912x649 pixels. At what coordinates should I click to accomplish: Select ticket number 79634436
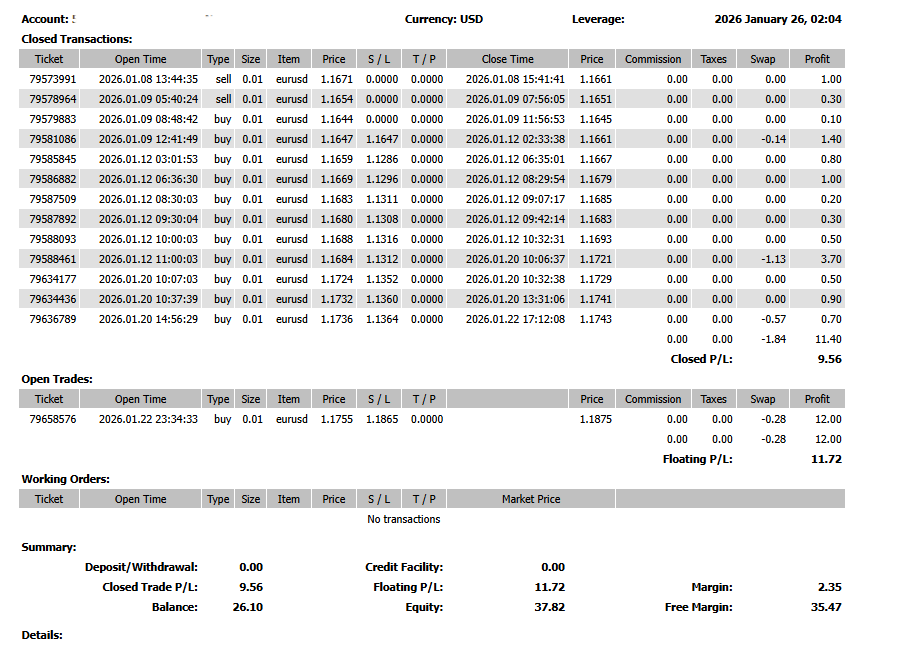pos(53,299)
